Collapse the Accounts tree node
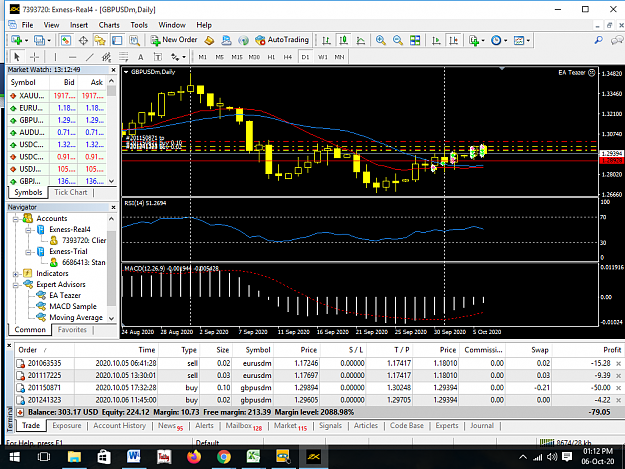 coord(16,219)
